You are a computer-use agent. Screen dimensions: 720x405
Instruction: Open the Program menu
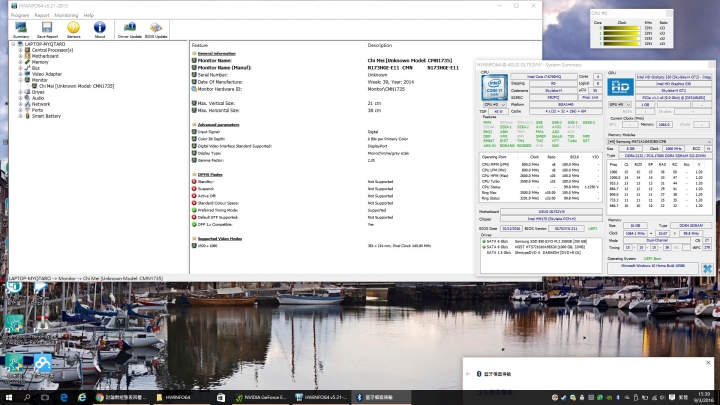pos(20,15)
